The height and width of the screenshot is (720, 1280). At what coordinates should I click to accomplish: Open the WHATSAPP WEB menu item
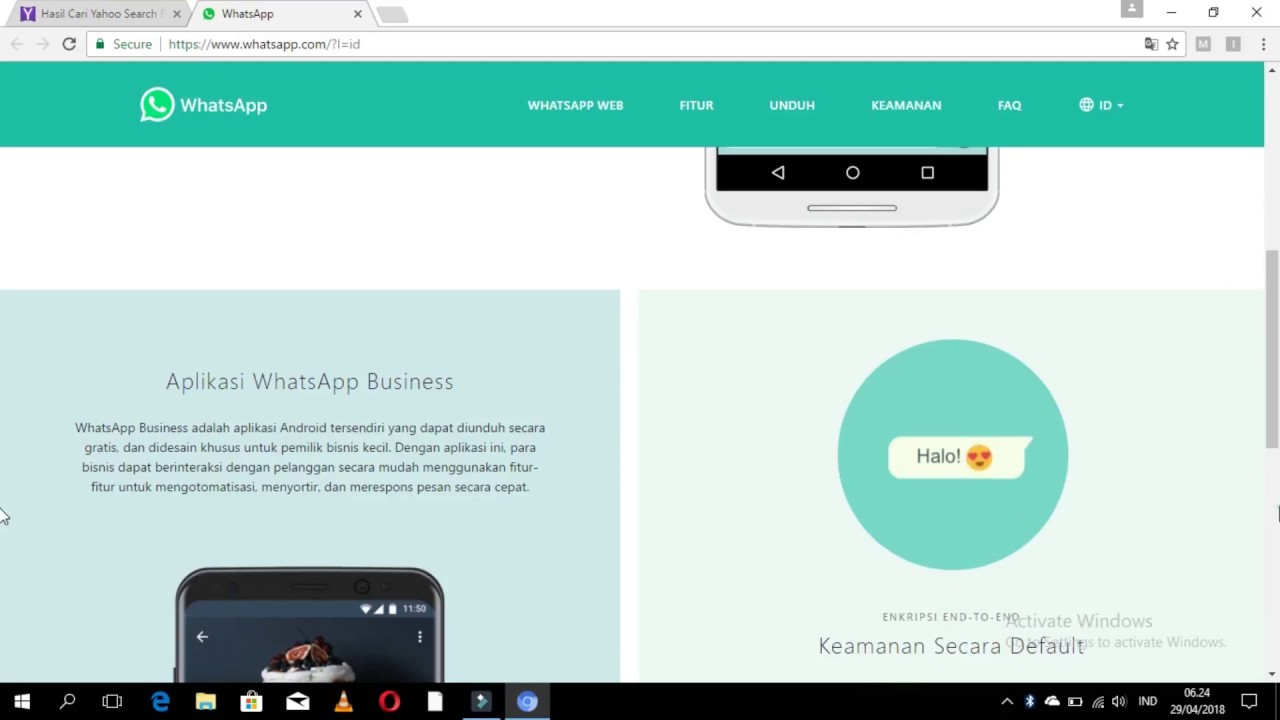[x=575, y=105]
